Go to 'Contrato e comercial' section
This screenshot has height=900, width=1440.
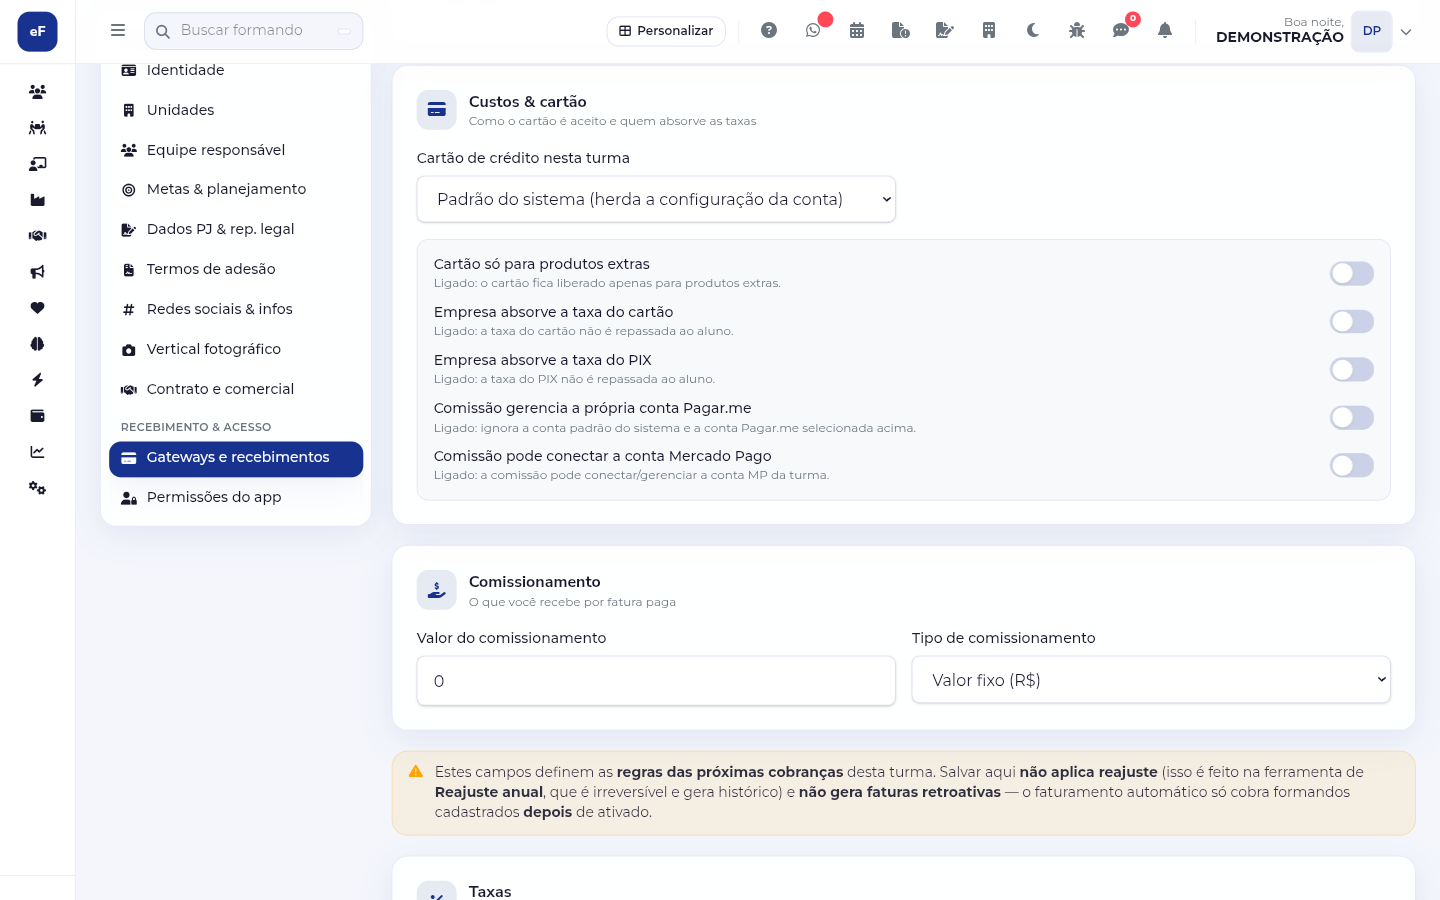coord(236,389)
